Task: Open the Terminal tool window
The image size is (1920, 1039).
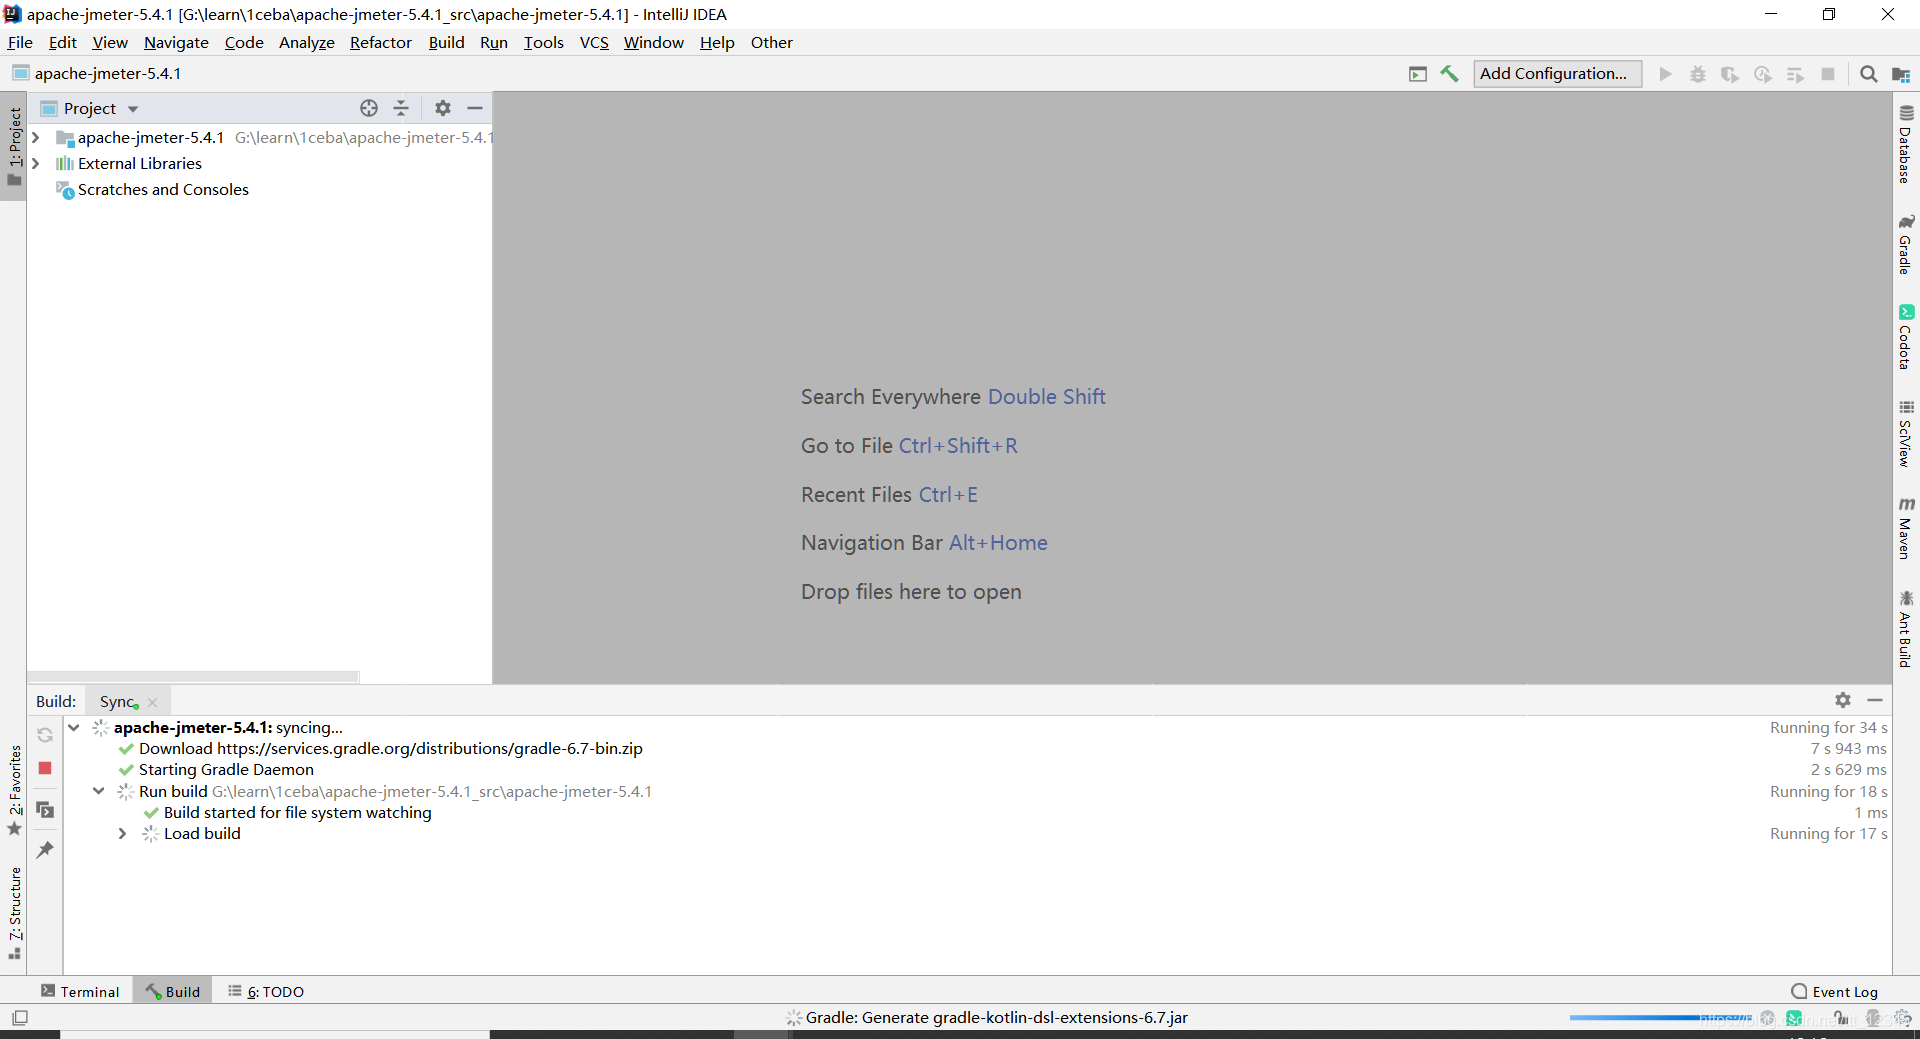Action: pos(80,991)
